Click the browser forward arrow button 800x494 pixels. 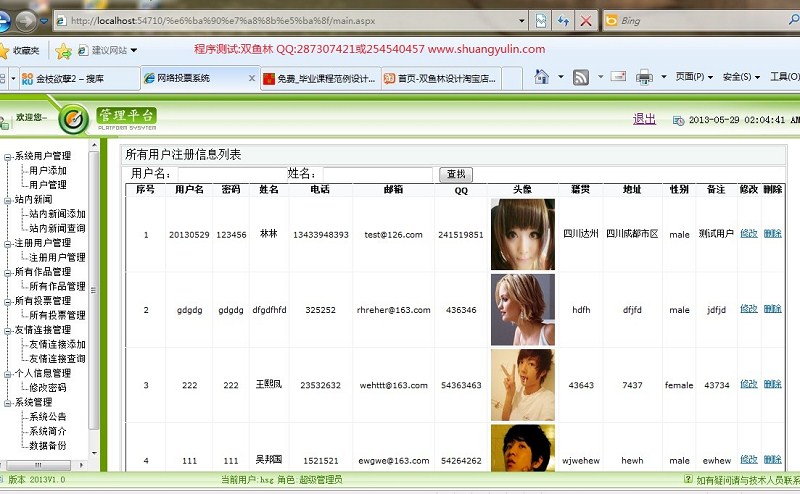pos(26,21)
